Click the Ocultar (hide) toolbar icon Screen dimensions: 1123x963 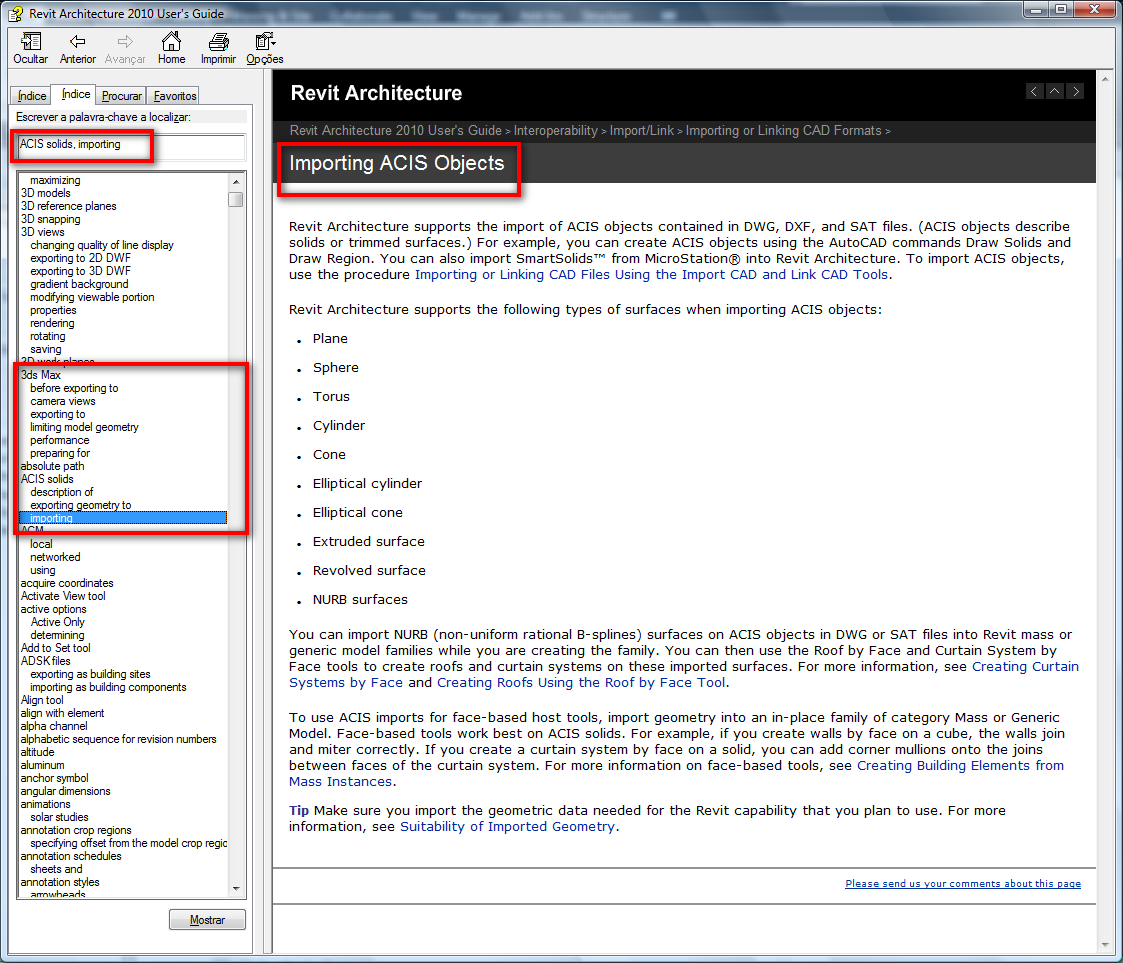(30, 48)
